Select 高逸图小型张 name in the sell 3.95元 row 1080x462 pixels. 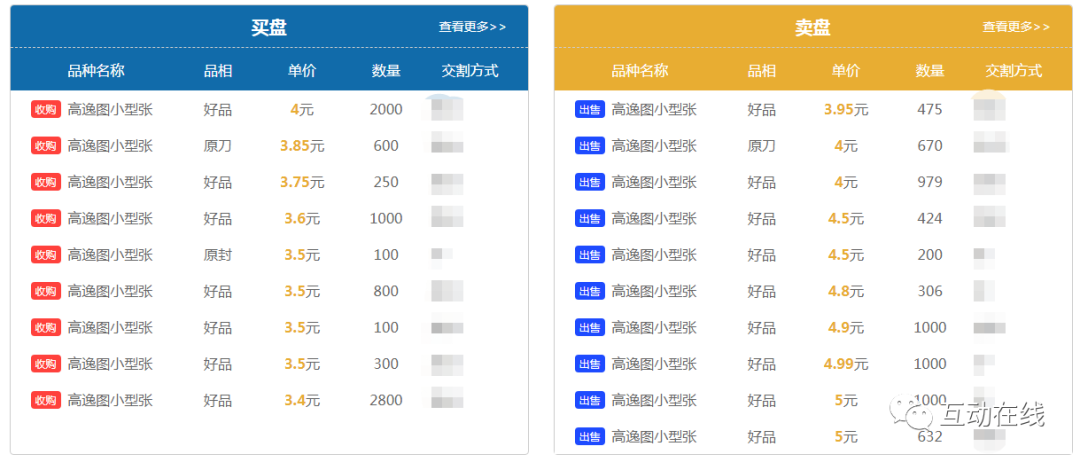tap(654, 109)
